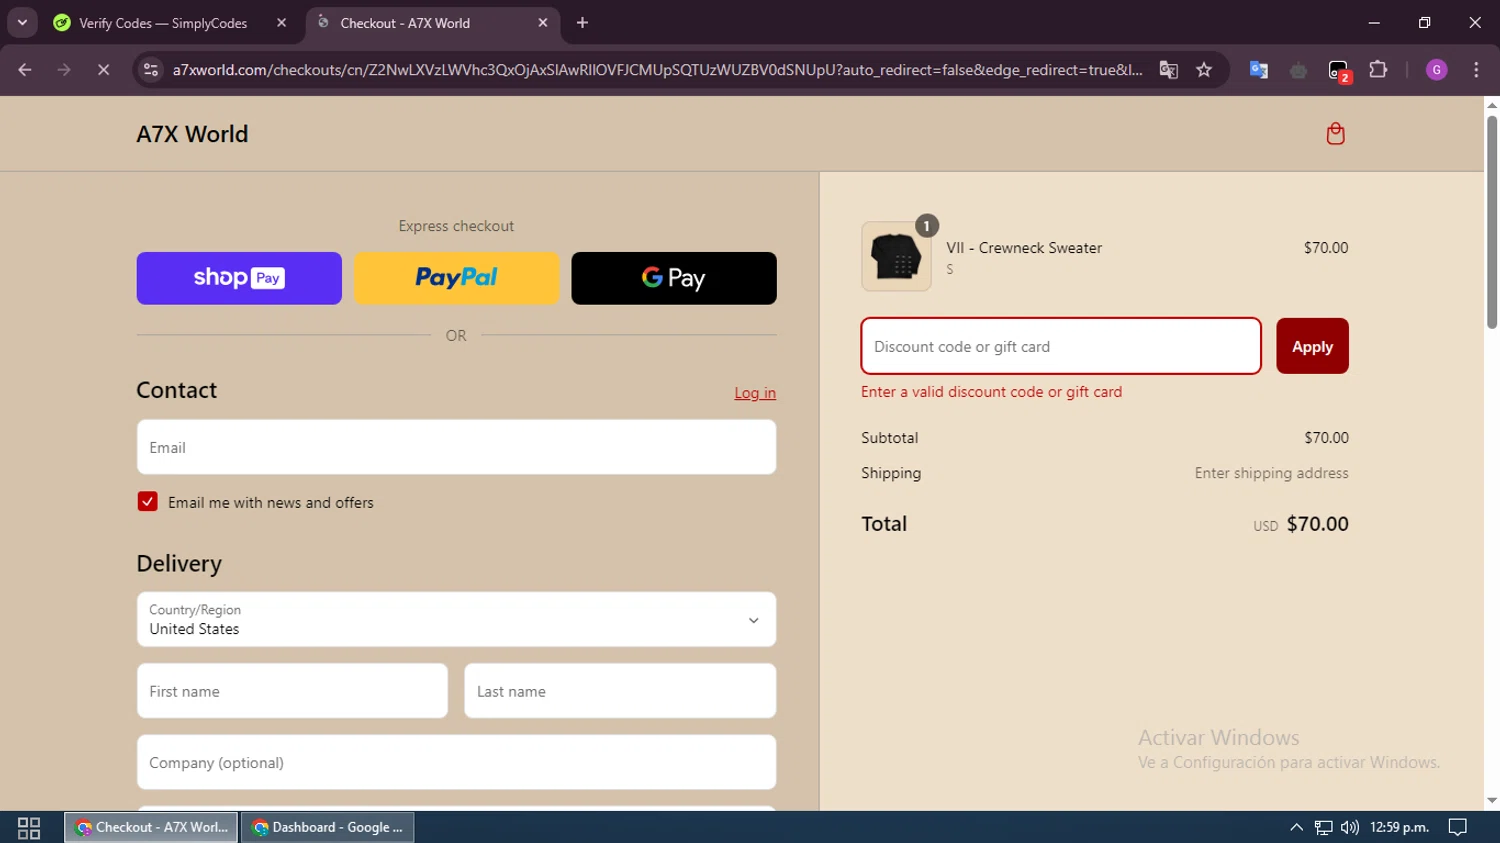1500x843 pixels.
Task: Open the tab search dropdown arrow
Action: (22, 23)
